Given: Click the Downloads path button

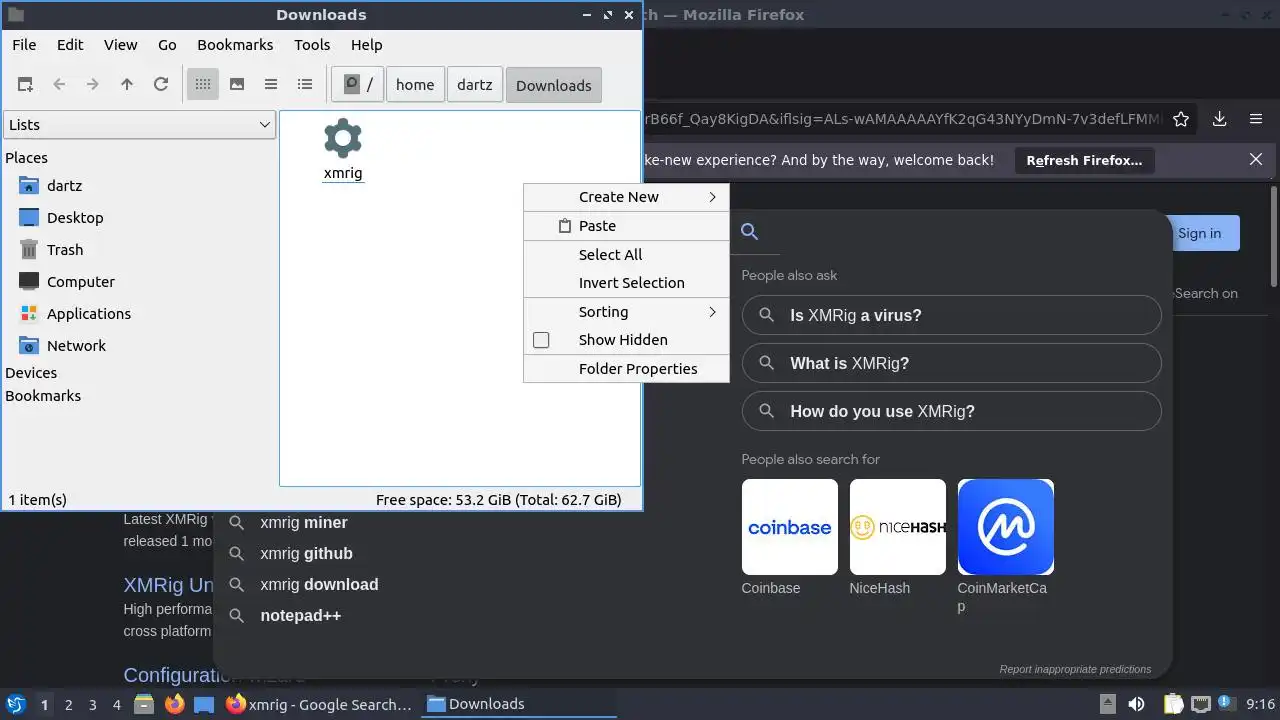Looking at the screenshot, I should click(x=554, y=85).
